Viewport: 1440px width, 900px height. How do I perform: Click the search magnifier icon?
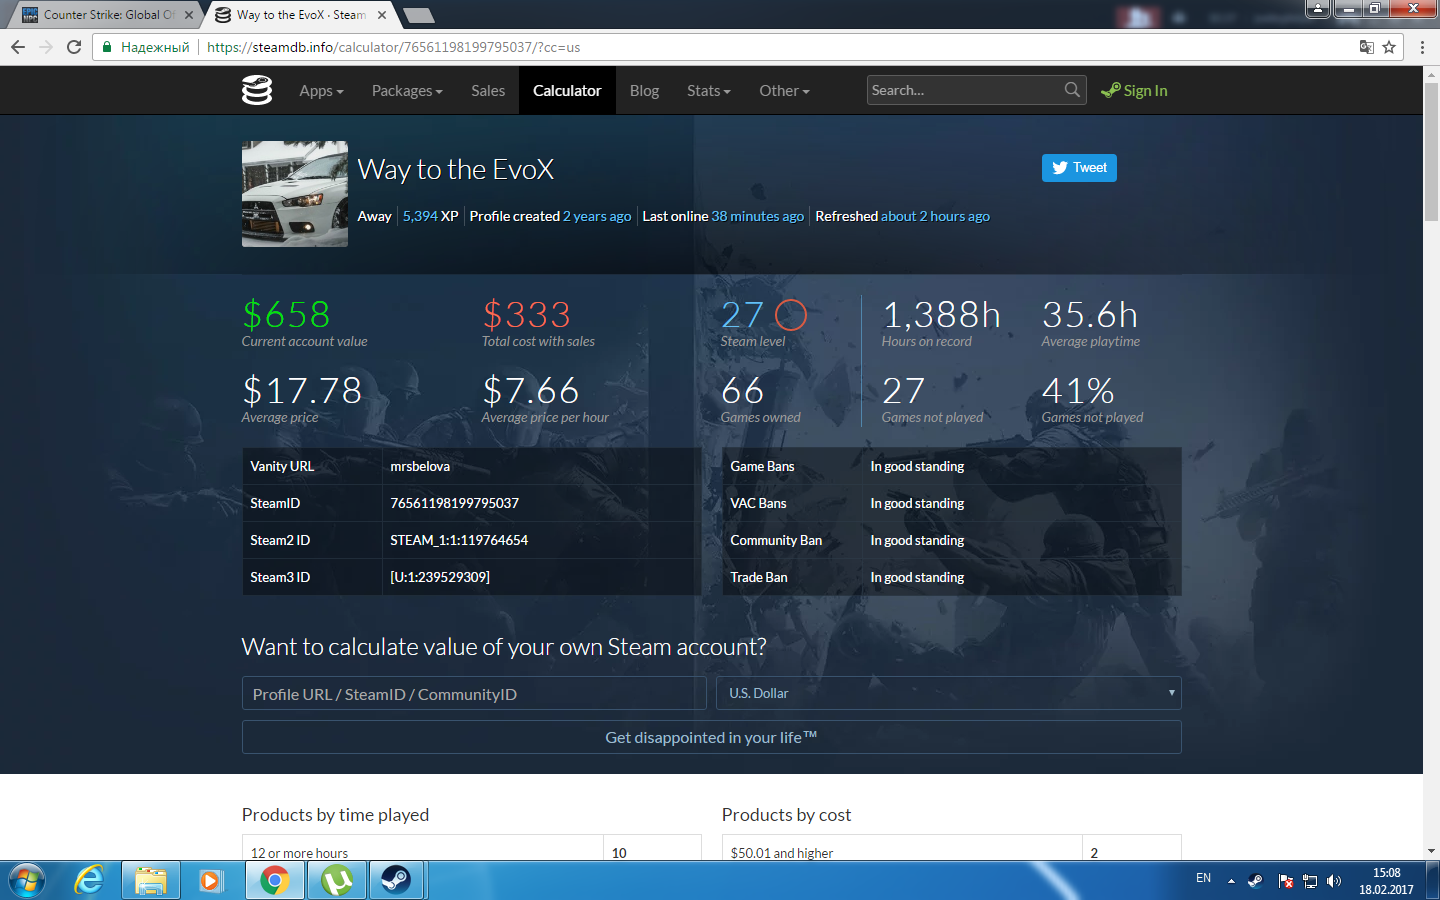(x=1072, y=90)
